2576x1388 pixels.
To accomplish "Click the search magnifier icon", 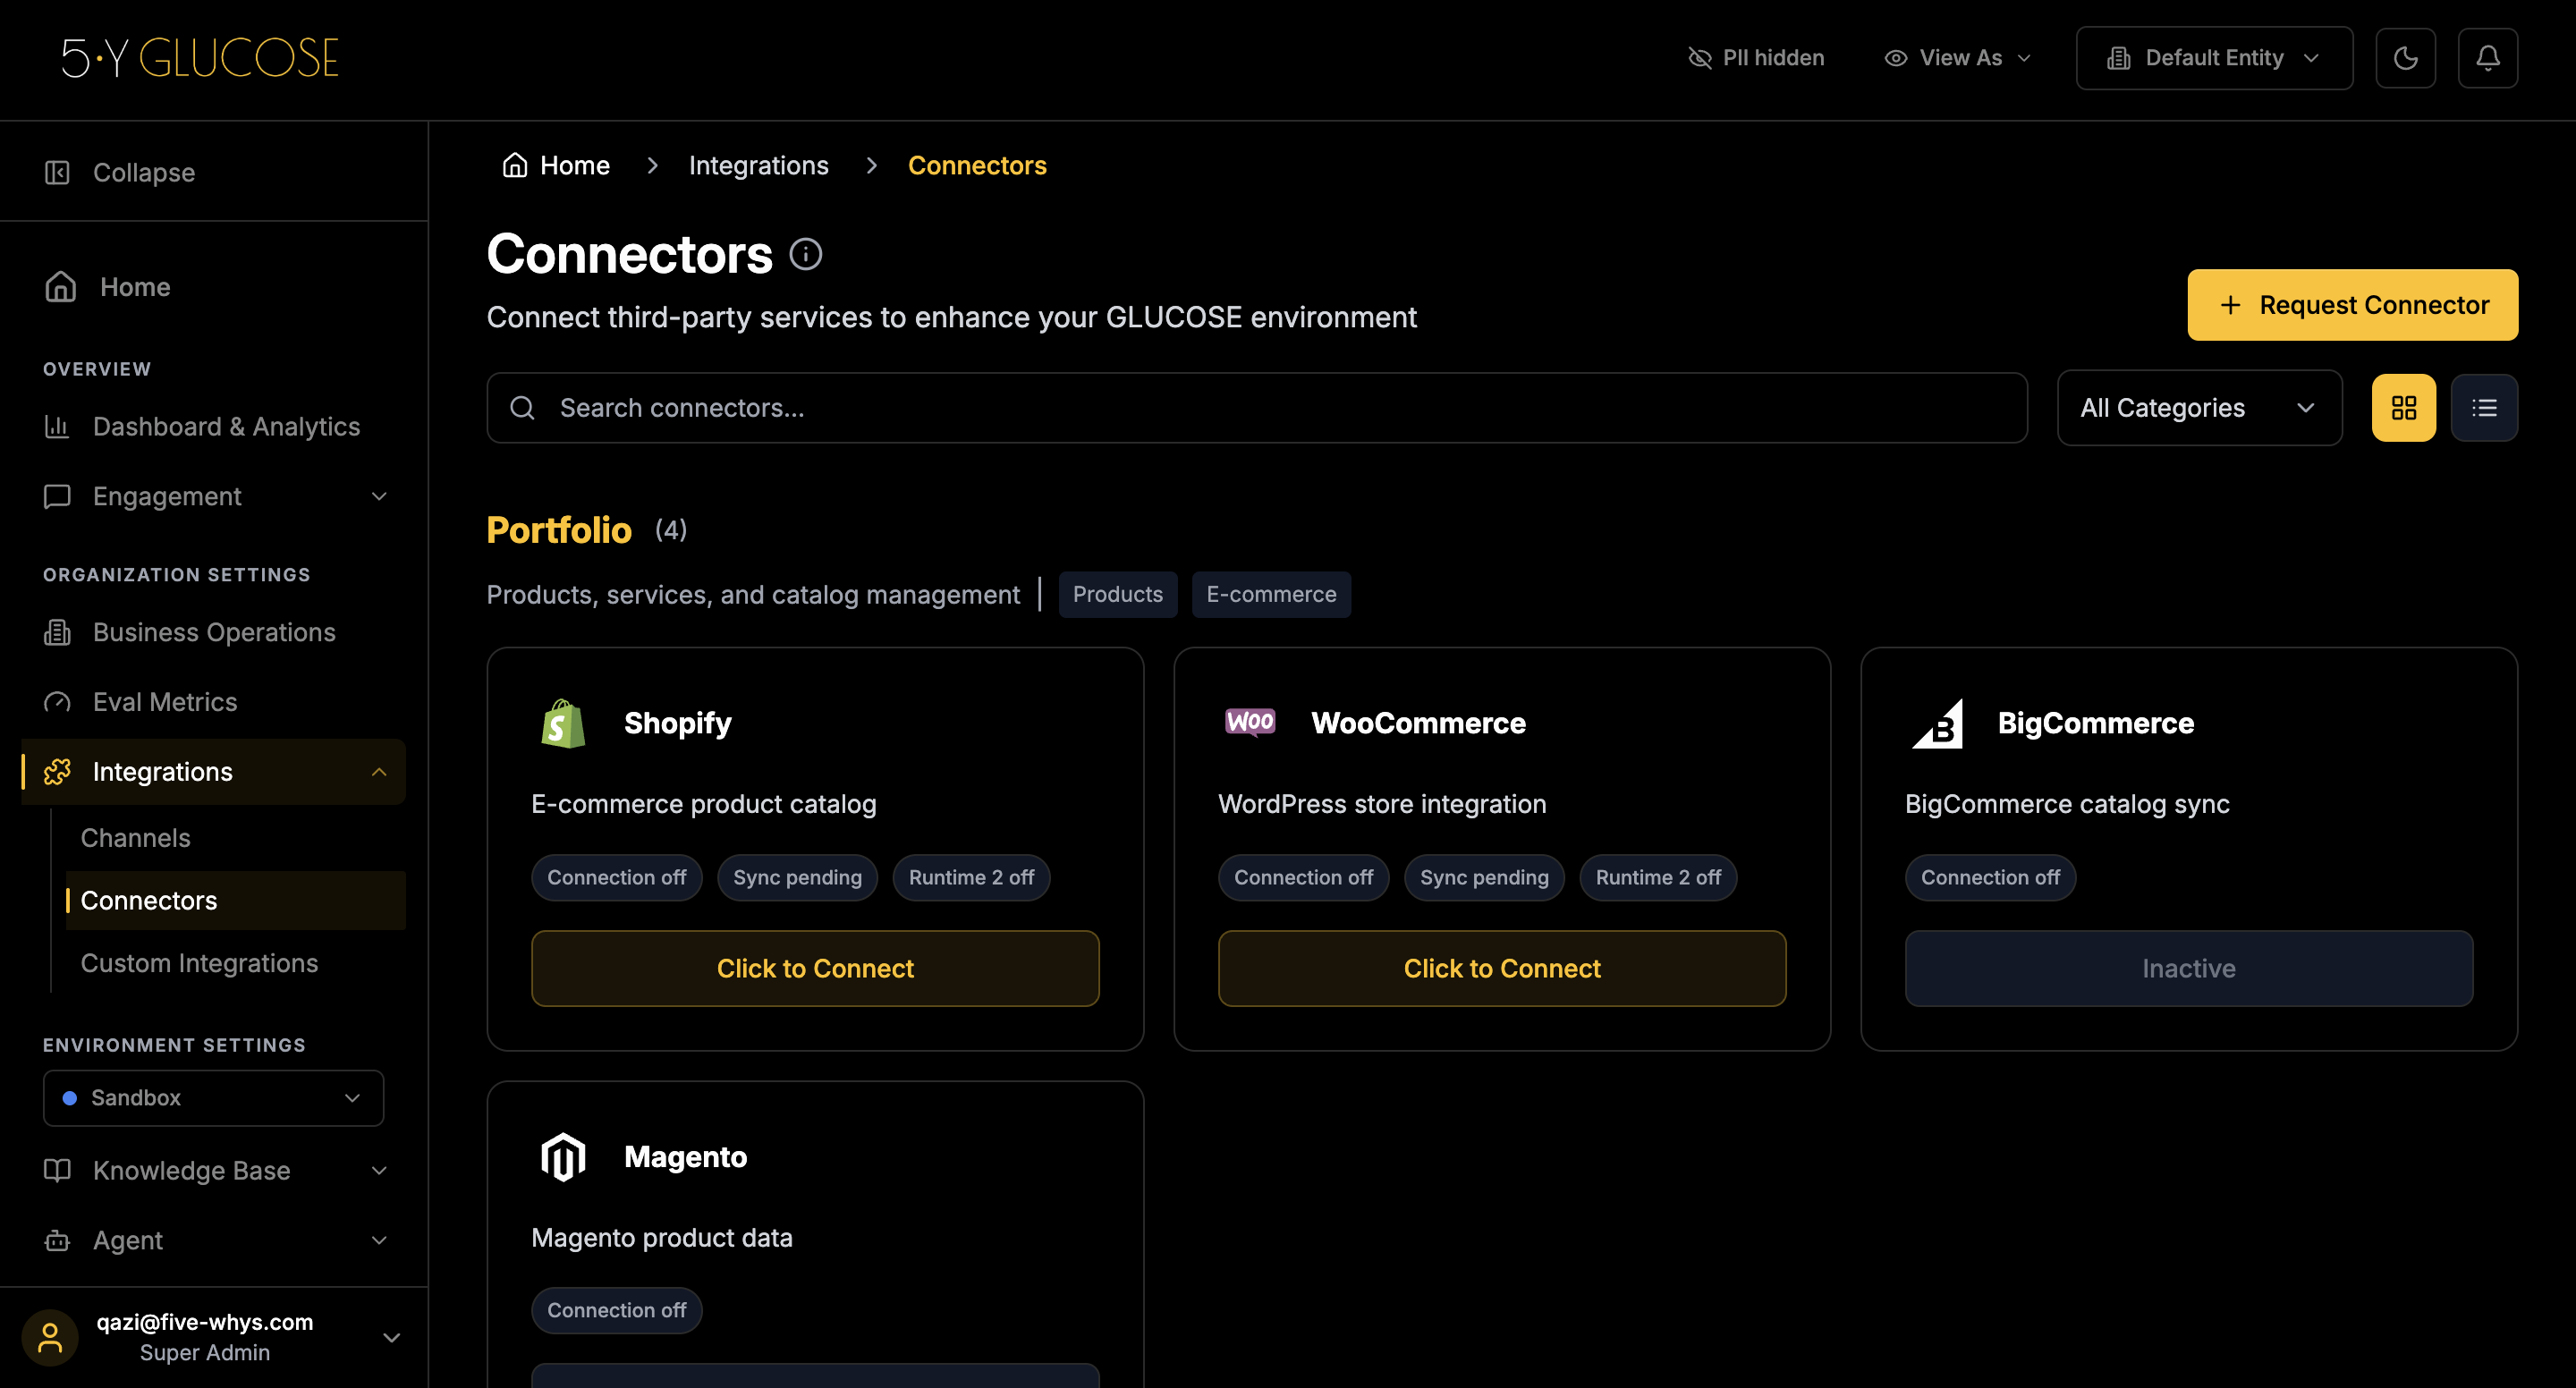I will [x=522, y=408].
